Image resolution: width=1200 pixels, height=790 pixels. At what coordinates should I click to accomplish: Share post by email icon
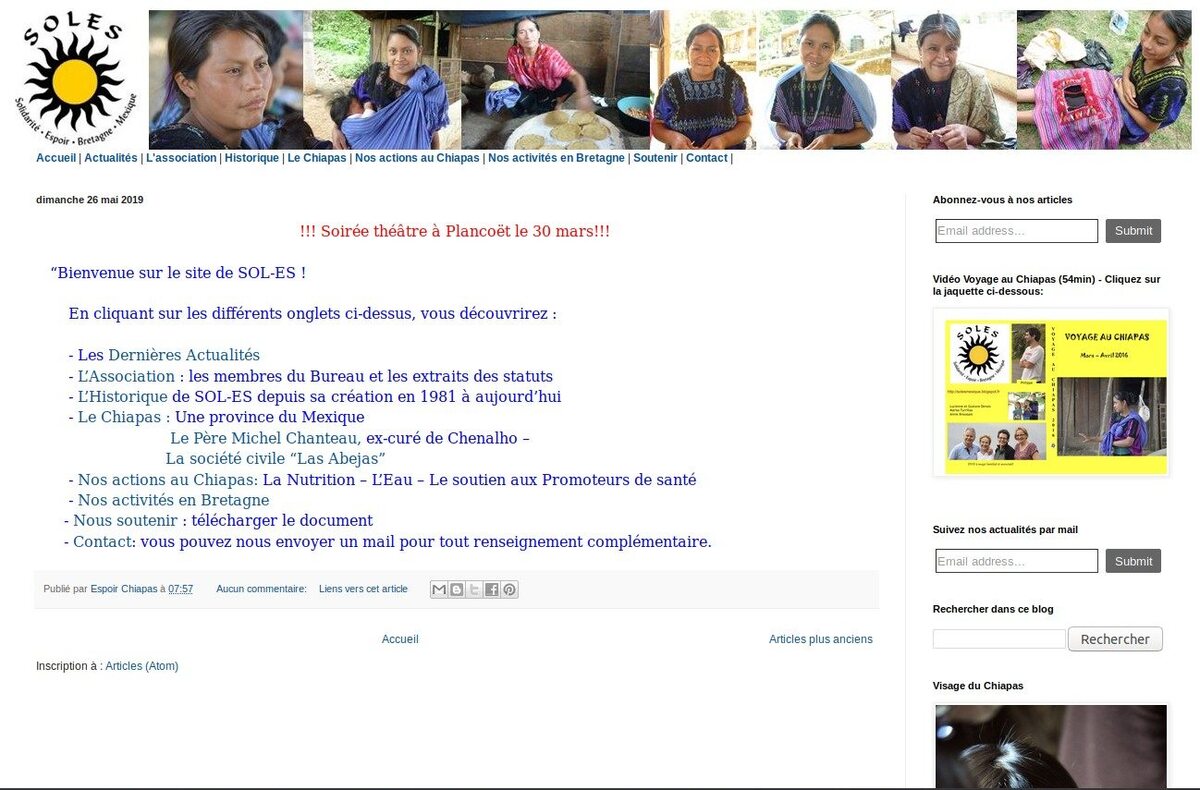pos(439,590)
